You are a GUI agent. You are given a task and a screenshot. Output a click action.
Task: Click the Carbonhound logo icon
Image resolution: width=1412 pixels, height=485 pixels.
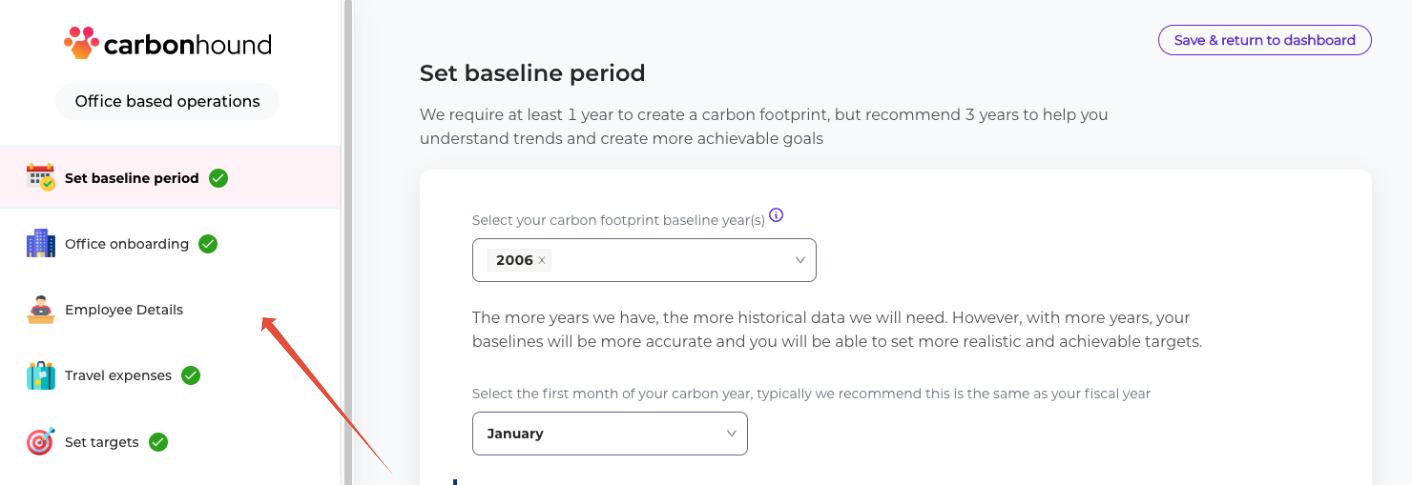(x=81, y=43)
